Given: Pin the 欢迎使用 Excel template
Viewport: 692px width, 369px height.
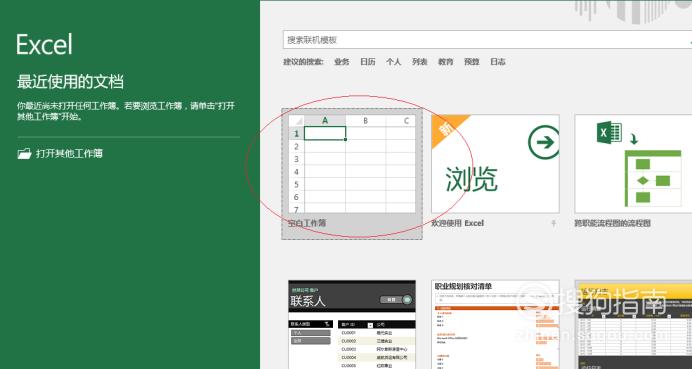Looking at the screenshot, I should tap(553, 224).
